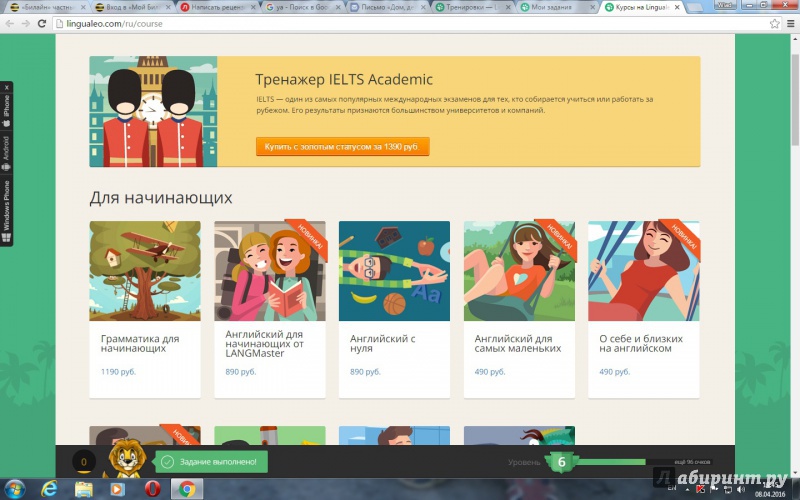Click 490 руб. under О себе и близких
The height and width of the screenshot is (500, 800).
click(x=615, y=372)
